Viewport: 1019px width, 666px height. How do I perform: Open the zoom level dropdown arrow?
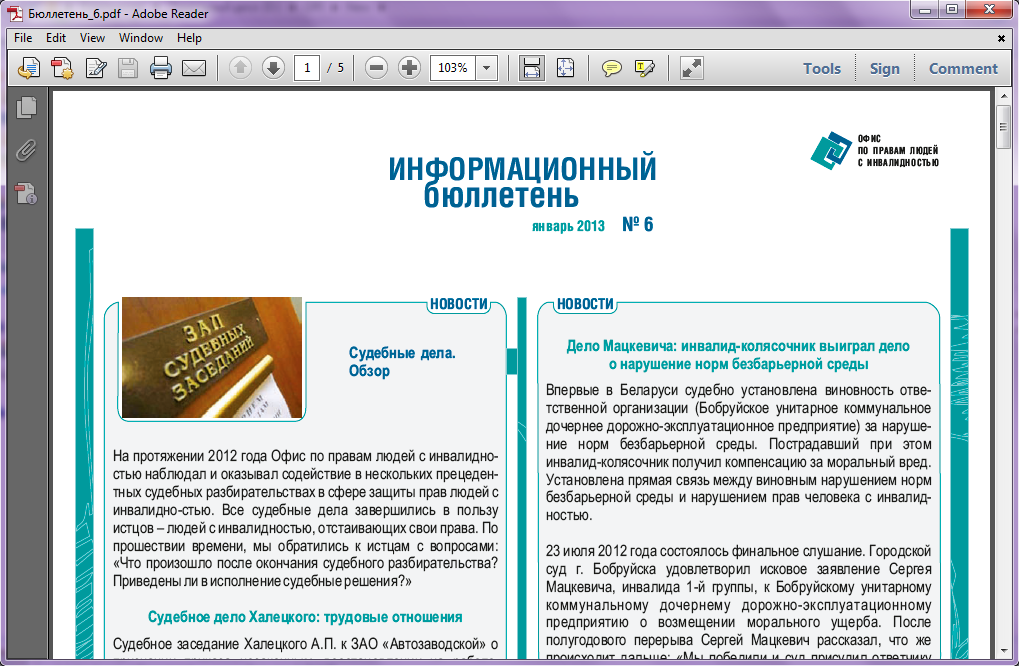click(486, 68)
